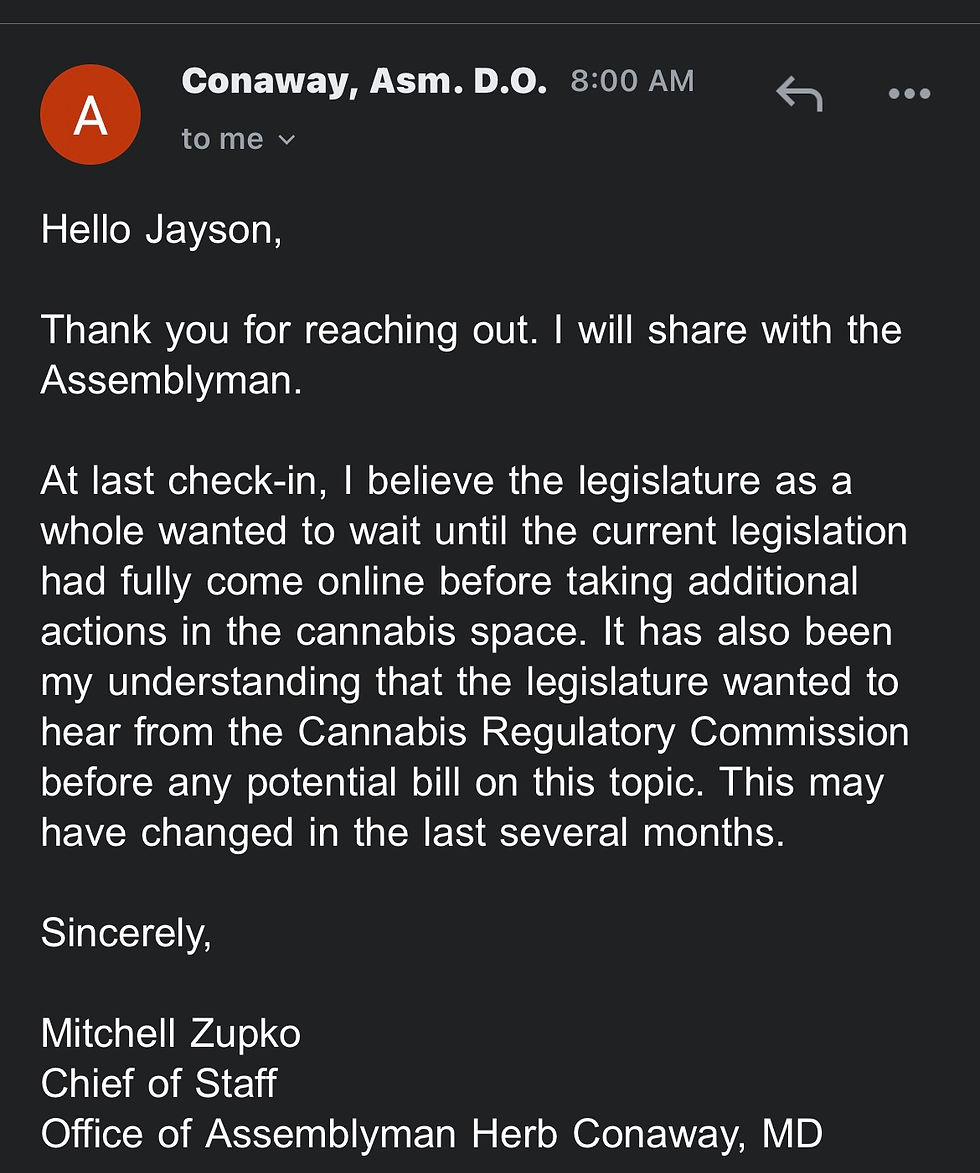Tap the 8:00 AM timestamp
Image resolution: width=980 pixels, height=1173 pixels.
pos(632,82)
